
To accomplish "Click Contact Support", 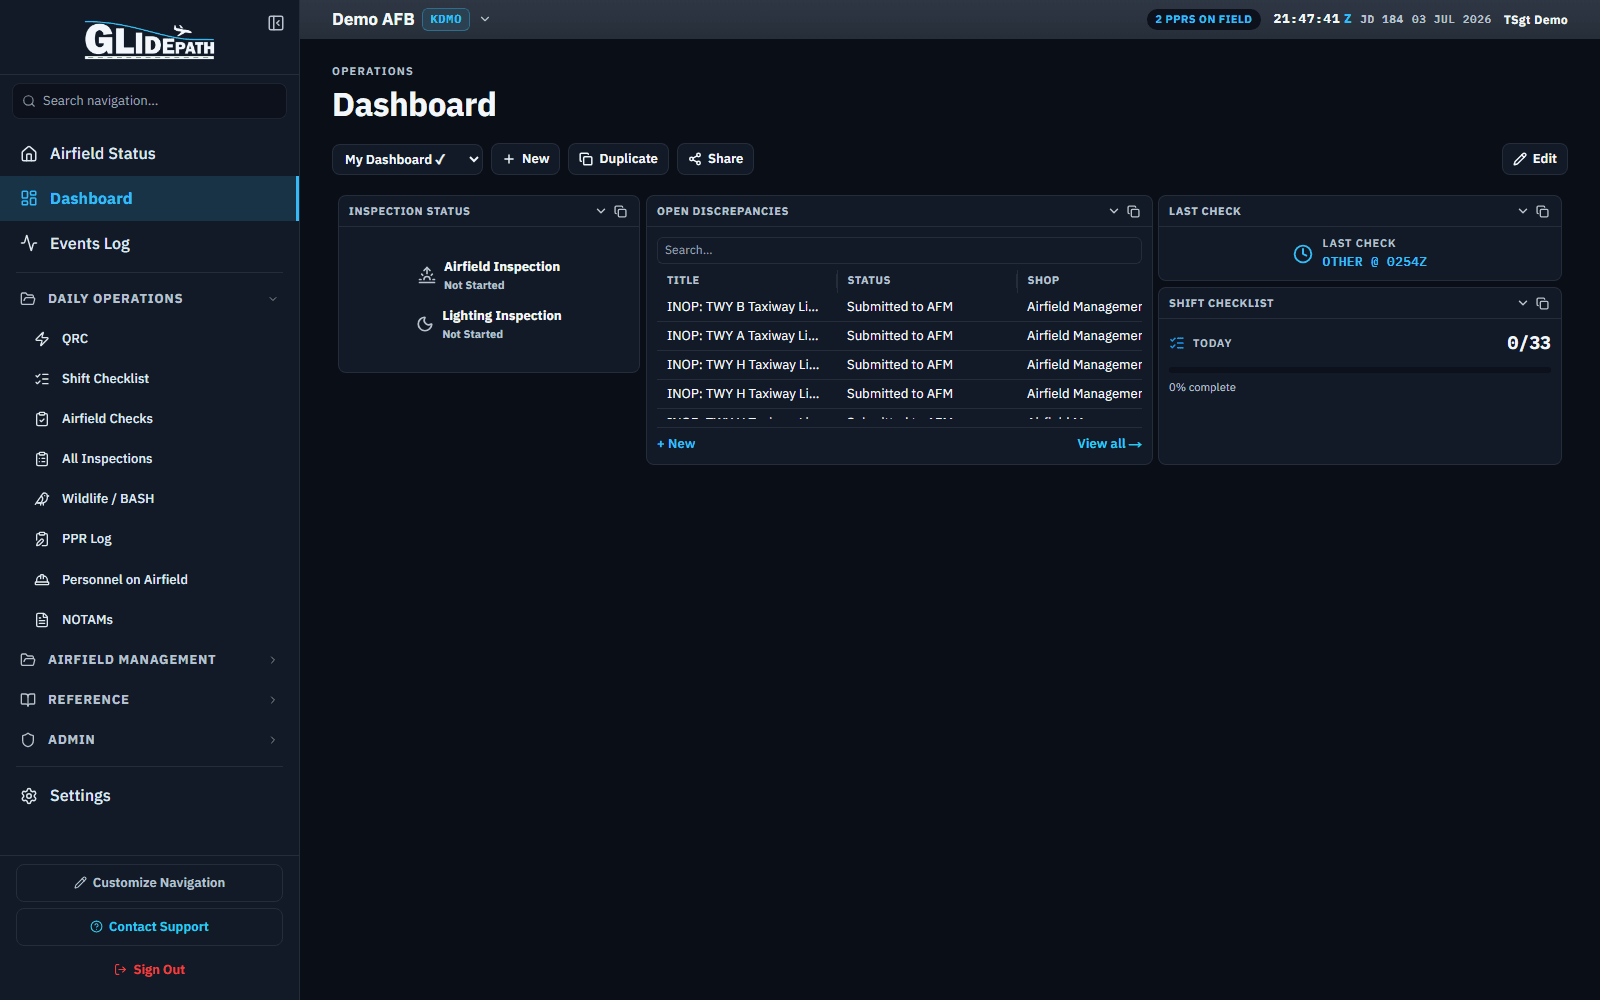I will [x=149, y=927].
